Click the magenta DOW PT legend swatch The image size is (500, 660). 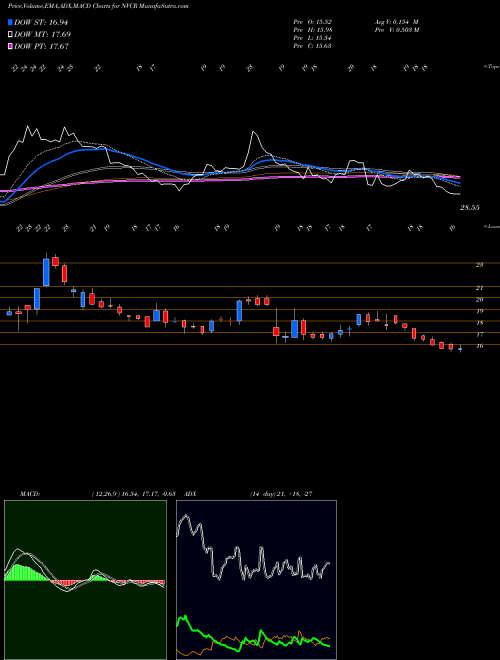(x=10, y=46)
